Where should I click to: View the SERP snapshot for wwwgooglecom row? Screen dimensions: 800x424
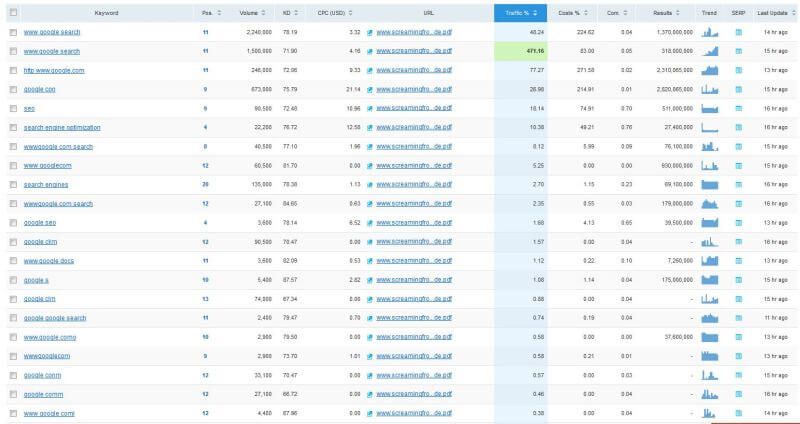[738, 356]
